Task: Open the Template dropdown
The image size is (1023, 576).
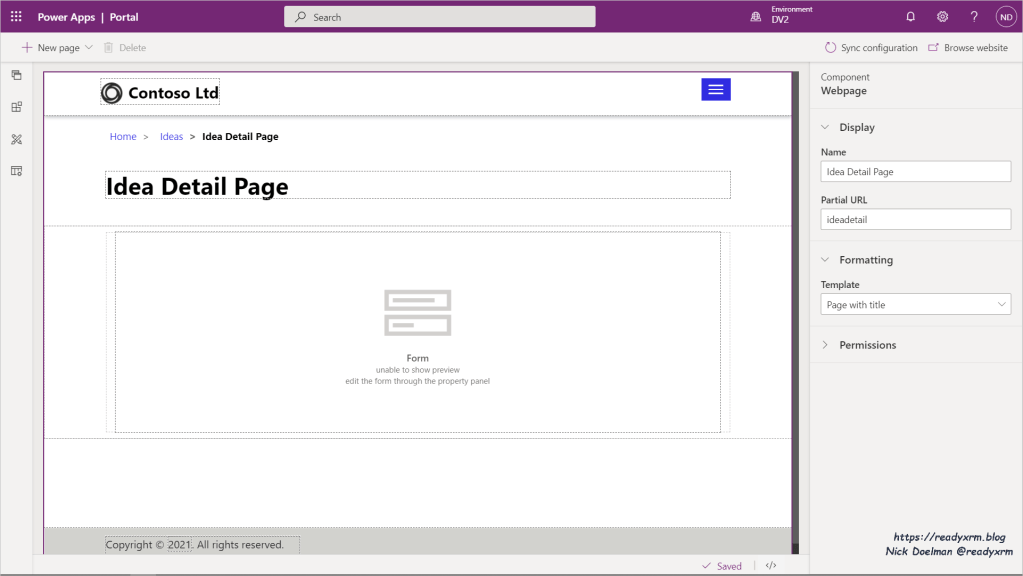Action: [x=915, y=305]
